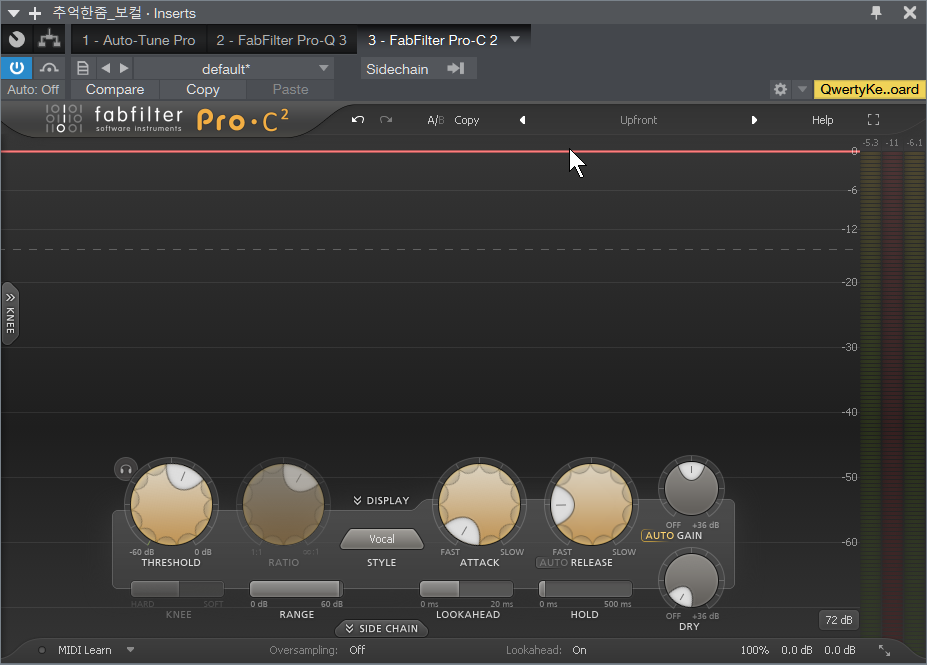Select the 3 - FabFilter Pro-C 2 tab
927x665 pixels.
click(x=433, y=40)
